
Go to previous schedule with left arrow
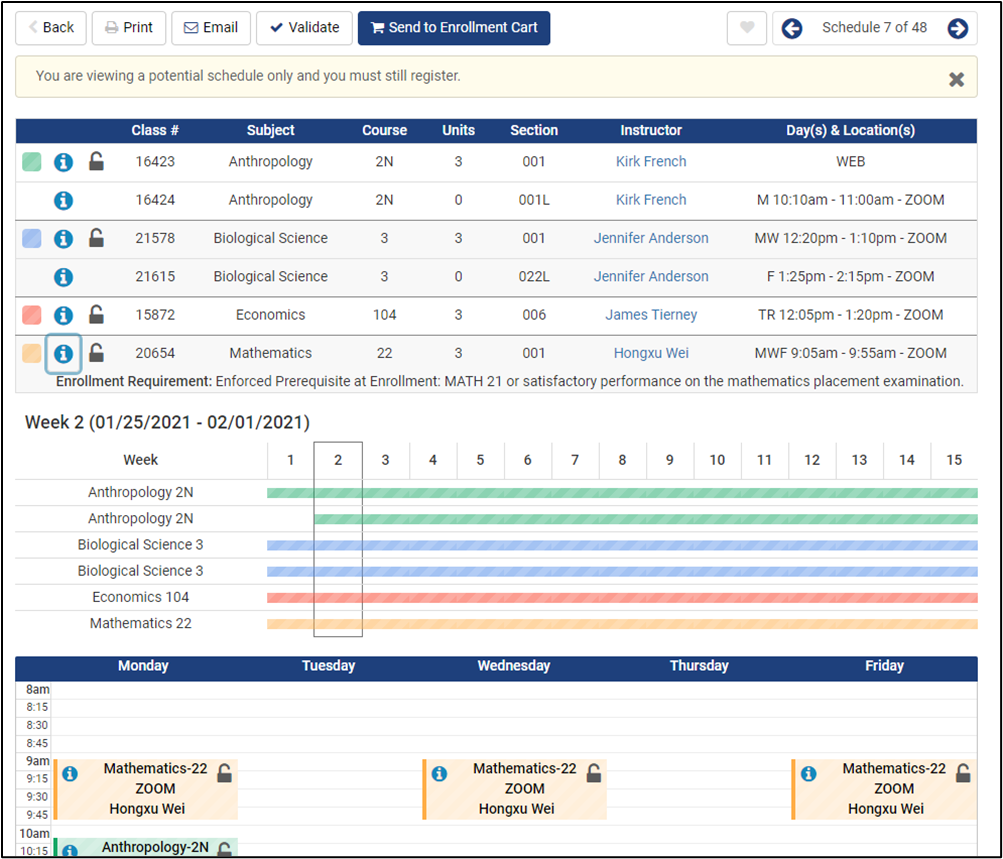click(791, 28)
